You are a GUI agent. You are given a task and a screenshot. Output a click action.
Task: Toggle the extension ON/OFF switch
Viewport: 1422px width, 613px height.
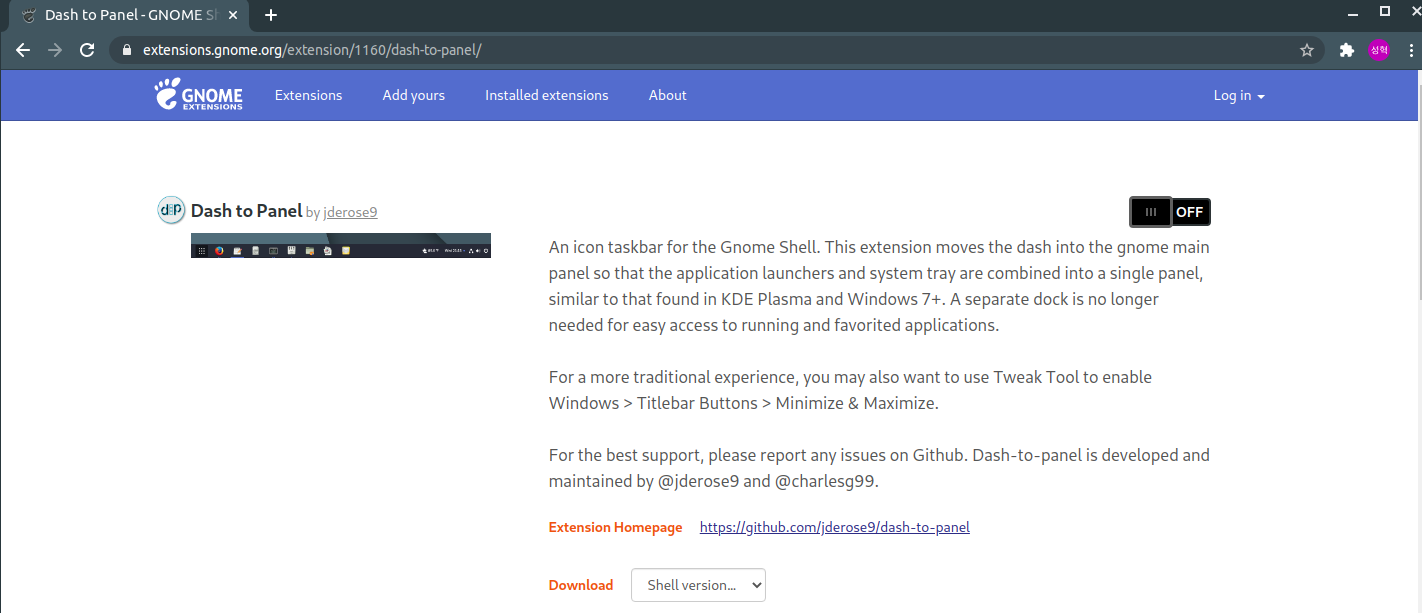pos(1170,212)
